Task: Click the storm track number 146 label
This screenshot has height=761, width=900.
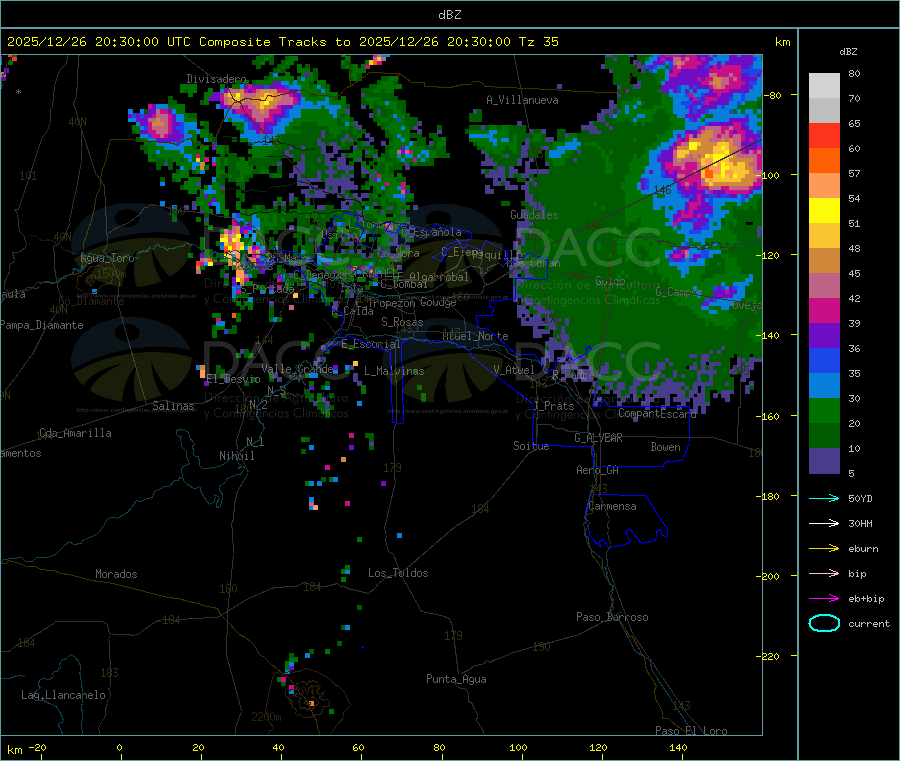Action: click(x=662, y=189)
